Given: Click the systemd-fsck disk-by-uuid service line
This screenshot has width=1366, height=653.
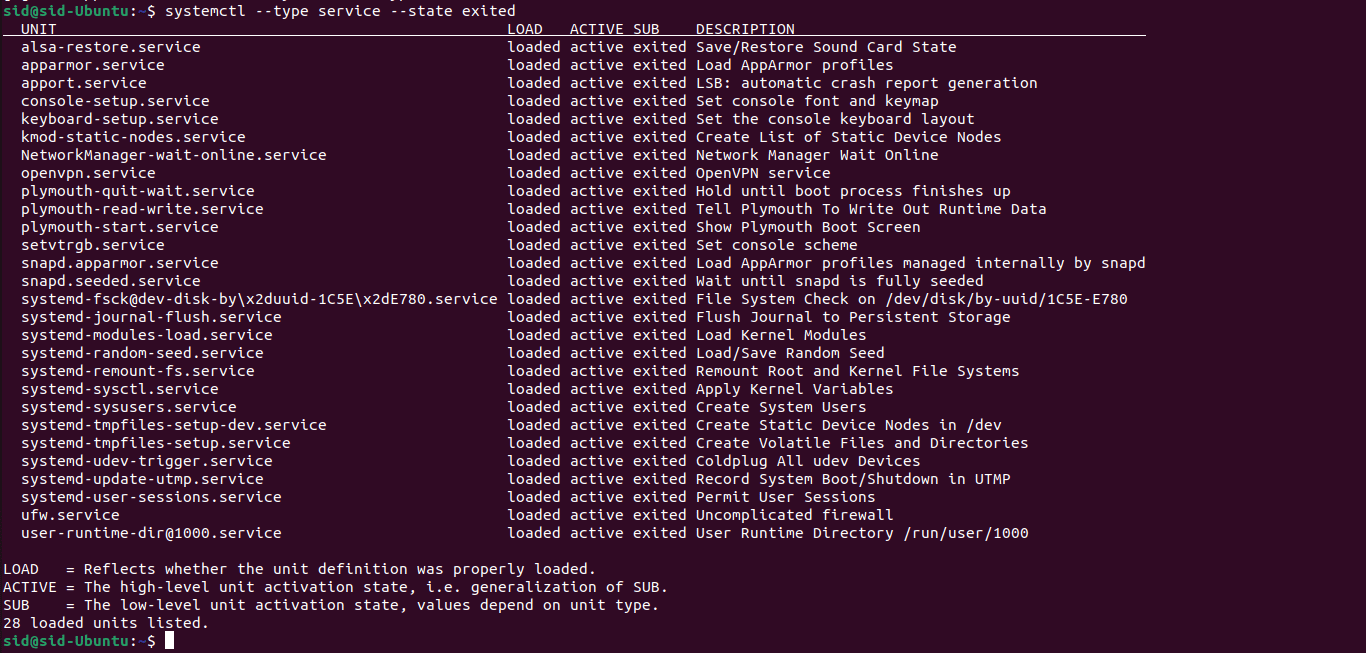Looking at the screenshot, I should click(575, 299).
